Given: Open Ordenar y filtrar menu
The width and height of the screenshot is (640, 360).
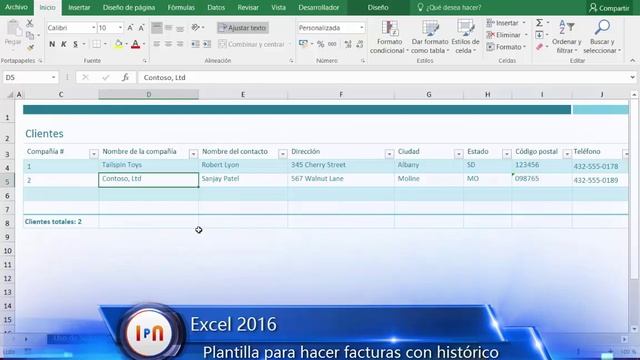Looking at the screenshot, I should [567, 37].
